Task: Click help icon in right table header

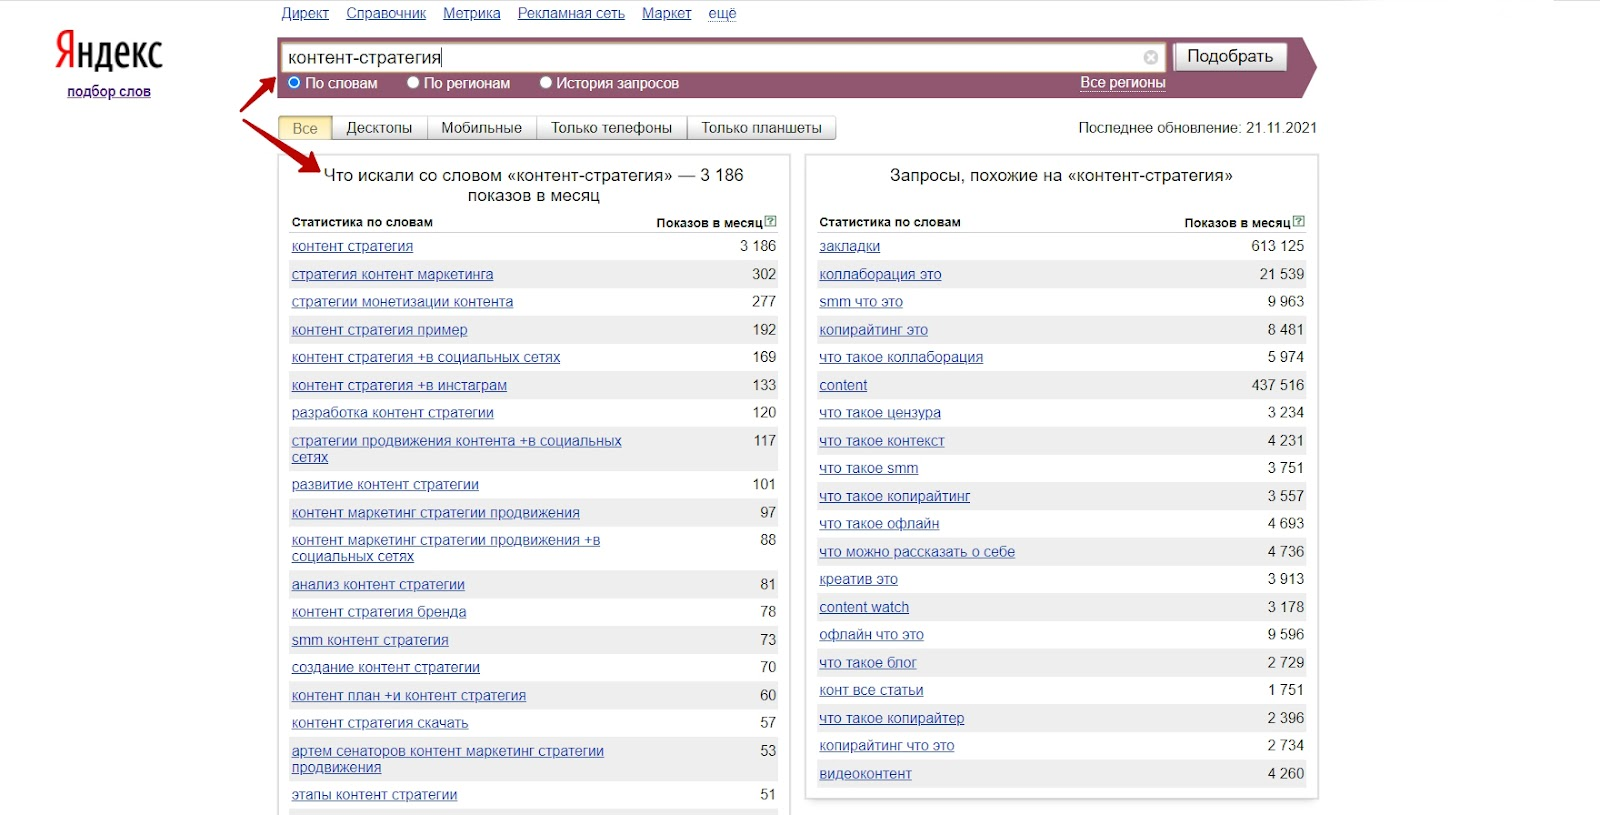Action: pyautogui.click(x=1298, y=222)
